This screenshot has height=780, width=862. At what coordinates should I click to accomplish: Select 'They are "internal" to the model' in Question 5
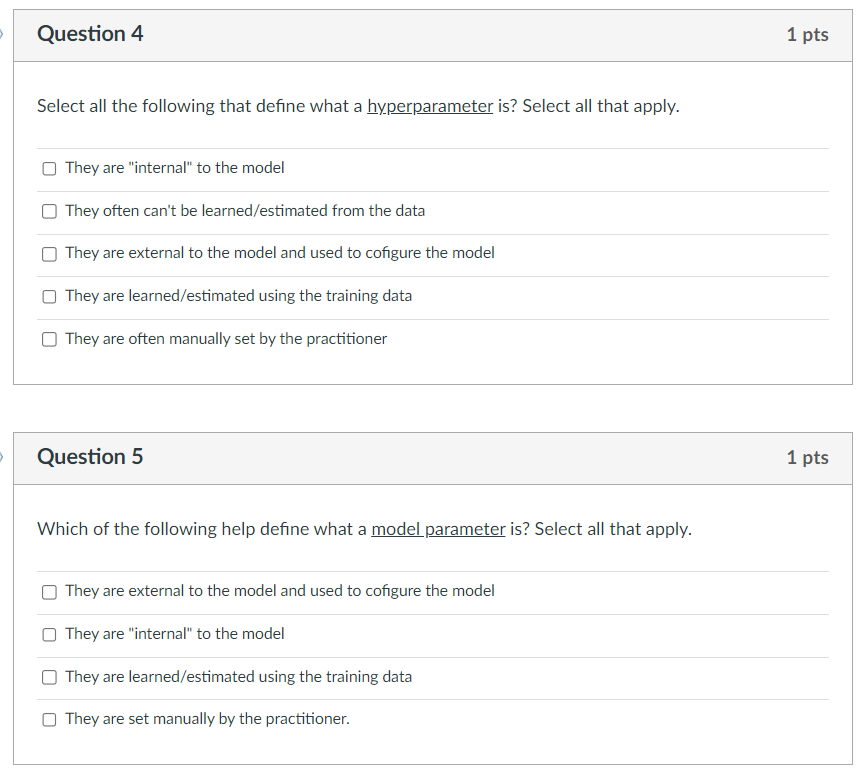coord(49,634)
